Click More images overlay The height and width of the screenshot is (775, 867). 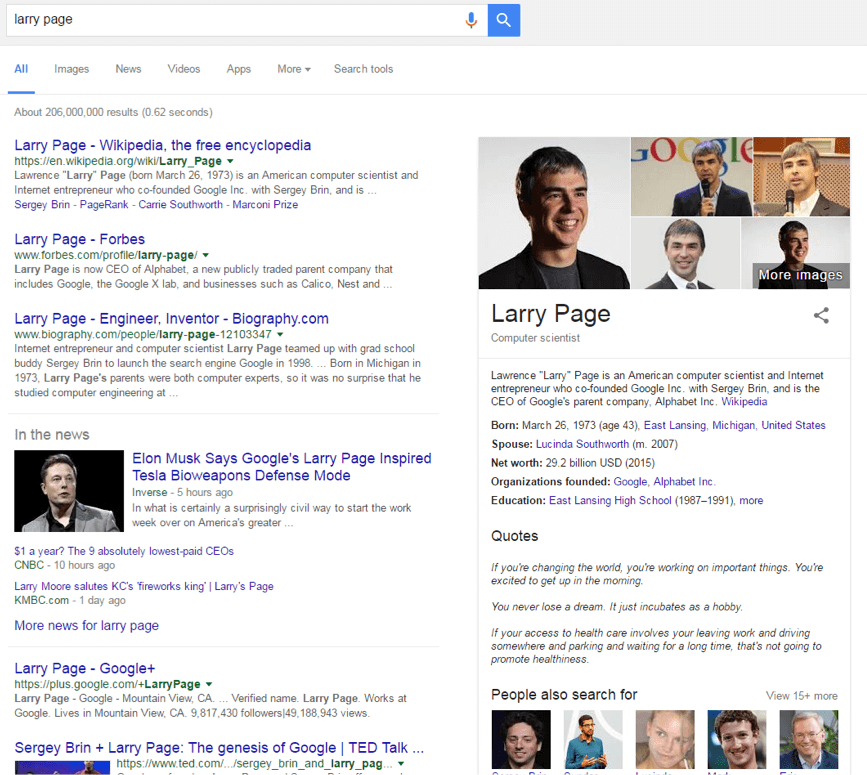[800, 275]
